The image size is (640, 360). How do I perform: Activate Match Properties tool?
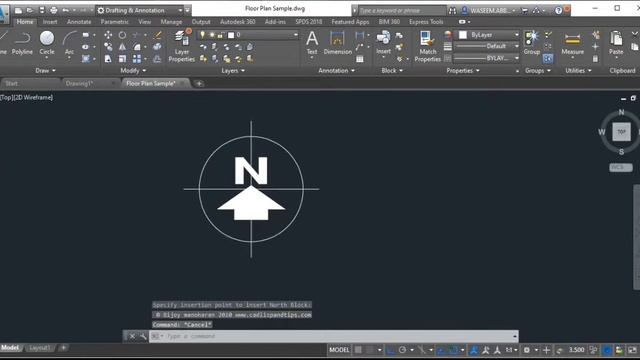(427, 47)
